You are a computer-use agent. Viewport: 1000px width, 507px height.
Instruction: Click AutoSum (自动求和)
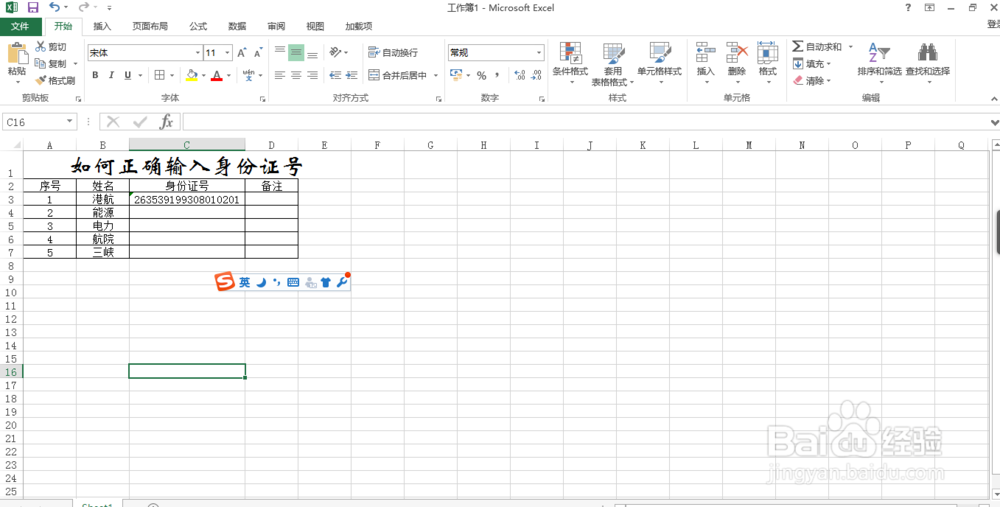(817, 47)
